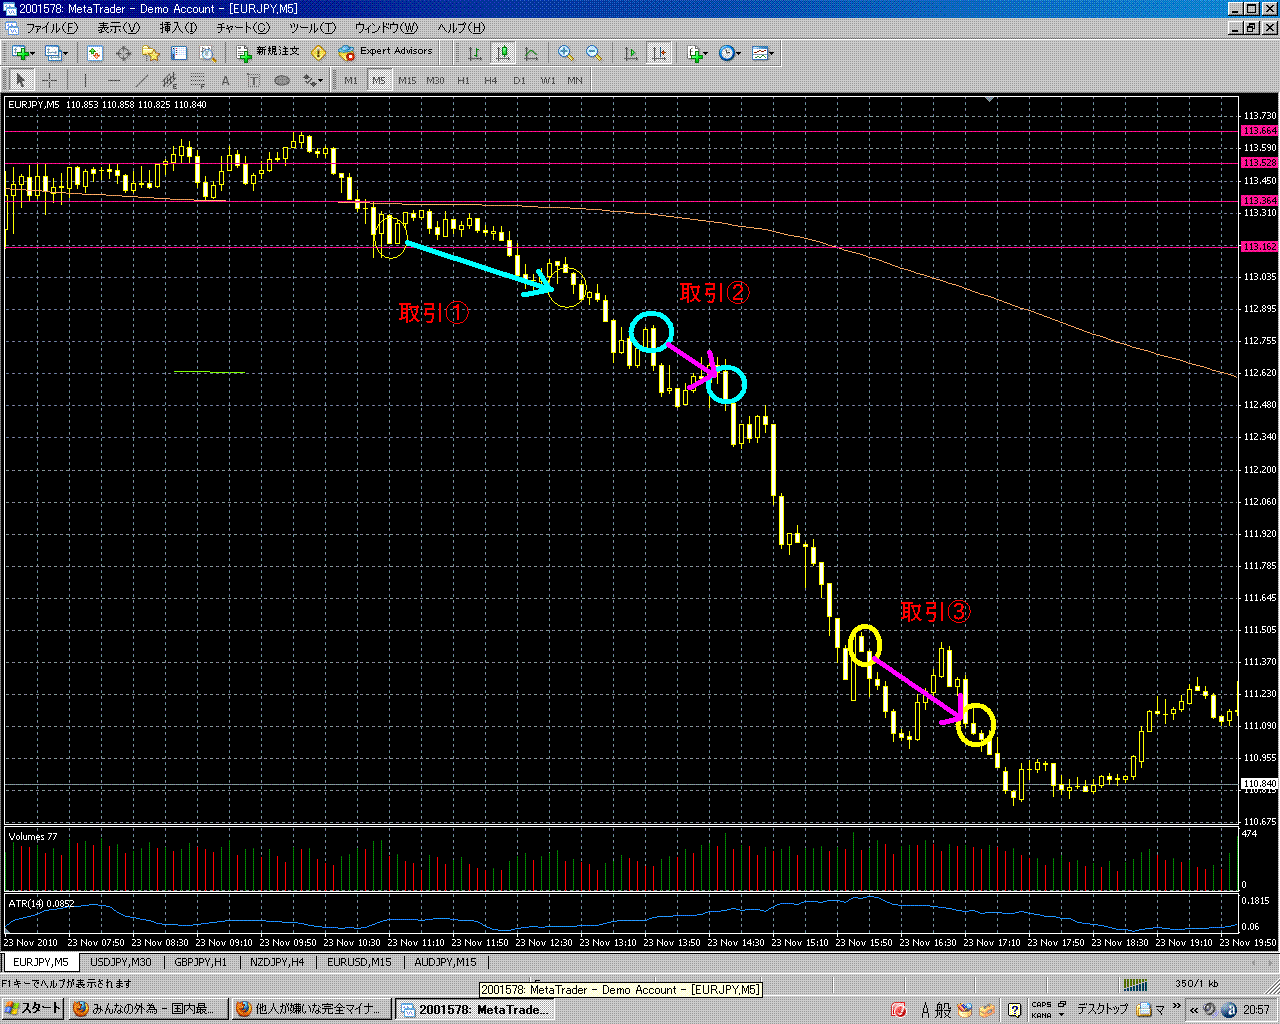This screenshot has height=1024, width=1280.
Task: Click the 新規注文 new order button
Action: pos(268,52)
